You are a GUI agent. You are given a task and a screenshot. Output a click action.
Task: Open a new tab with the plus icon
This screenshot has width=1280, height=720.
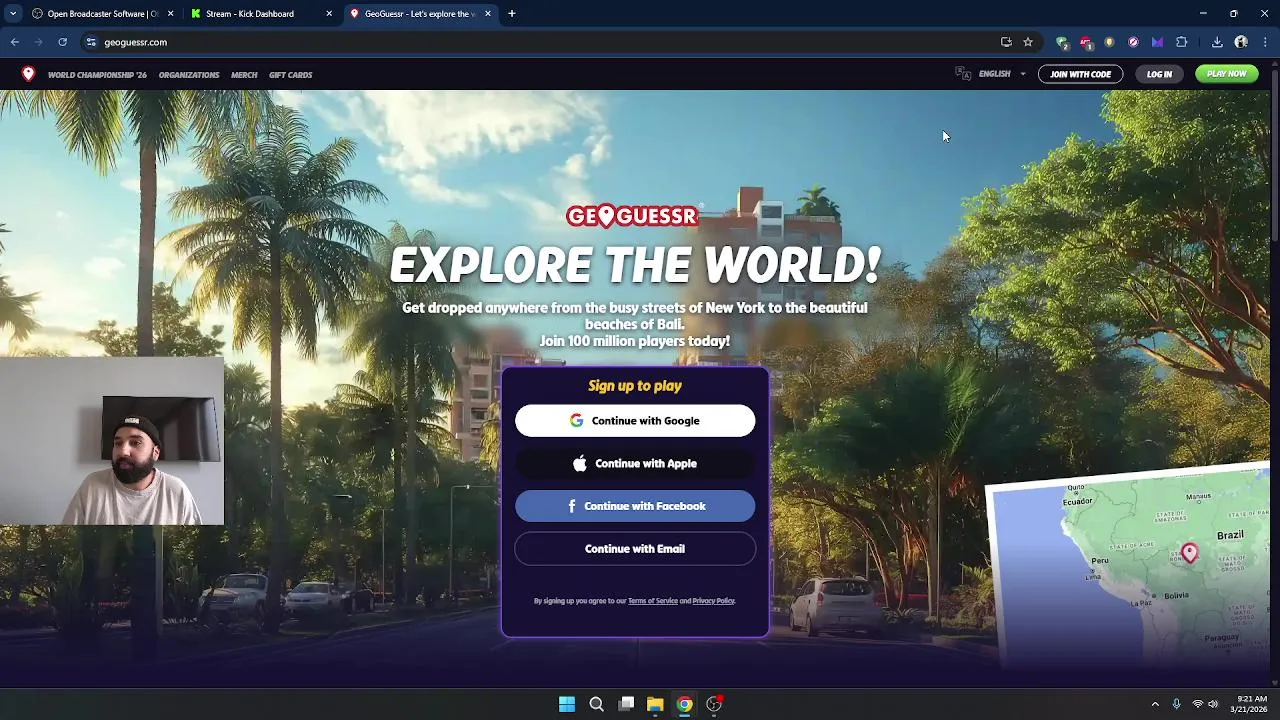click(x=512, y=14)
